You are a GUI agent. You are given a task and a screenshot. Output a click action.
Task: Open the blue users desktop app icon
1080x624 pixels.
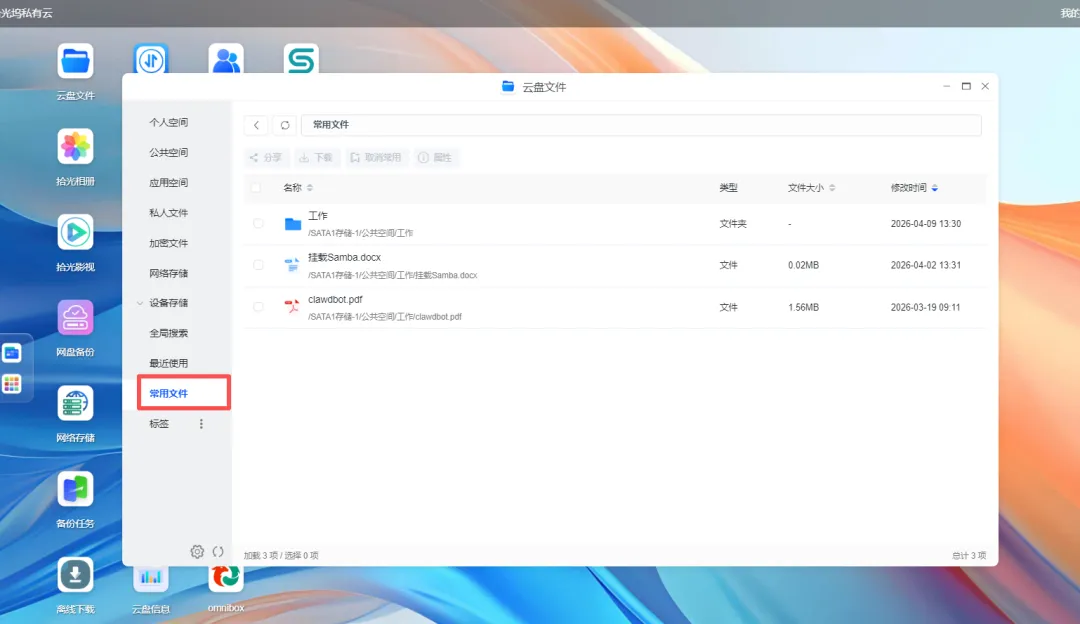pos(226,59)
